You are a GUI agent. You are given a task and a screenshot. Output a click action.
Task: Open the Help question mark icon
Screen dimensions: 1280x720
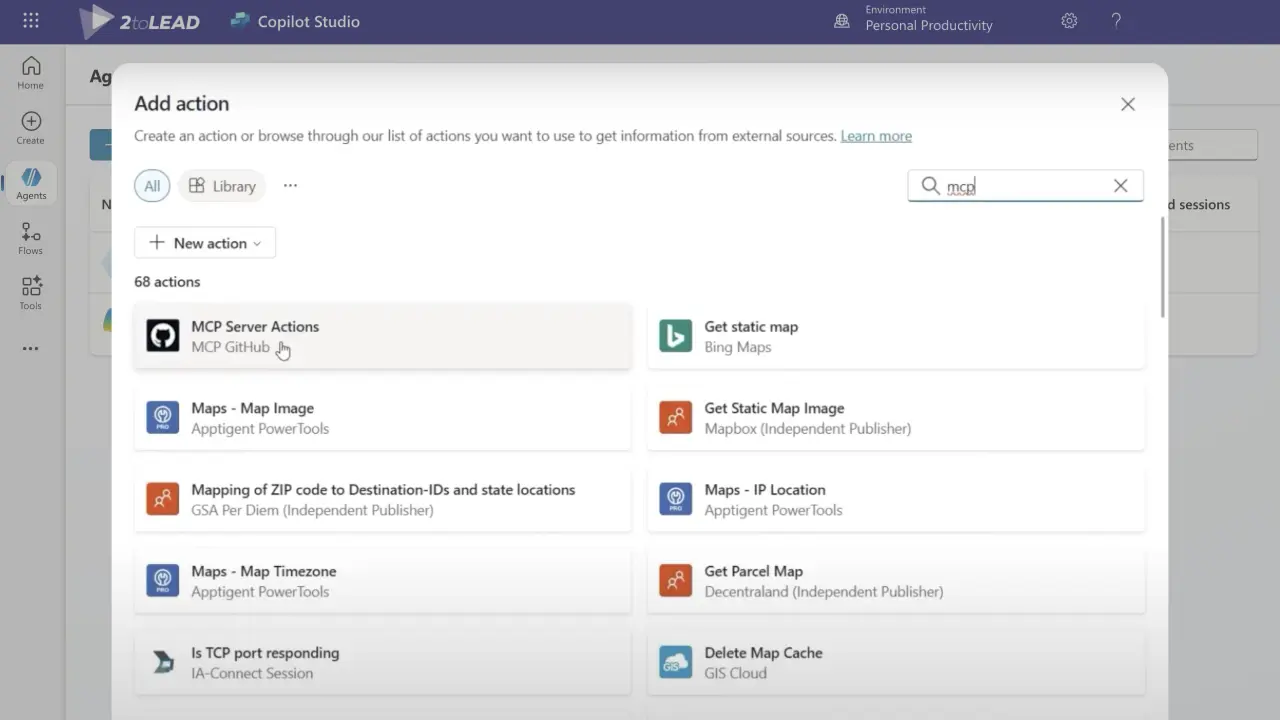pyautogui.click(x=1116, y=21)
